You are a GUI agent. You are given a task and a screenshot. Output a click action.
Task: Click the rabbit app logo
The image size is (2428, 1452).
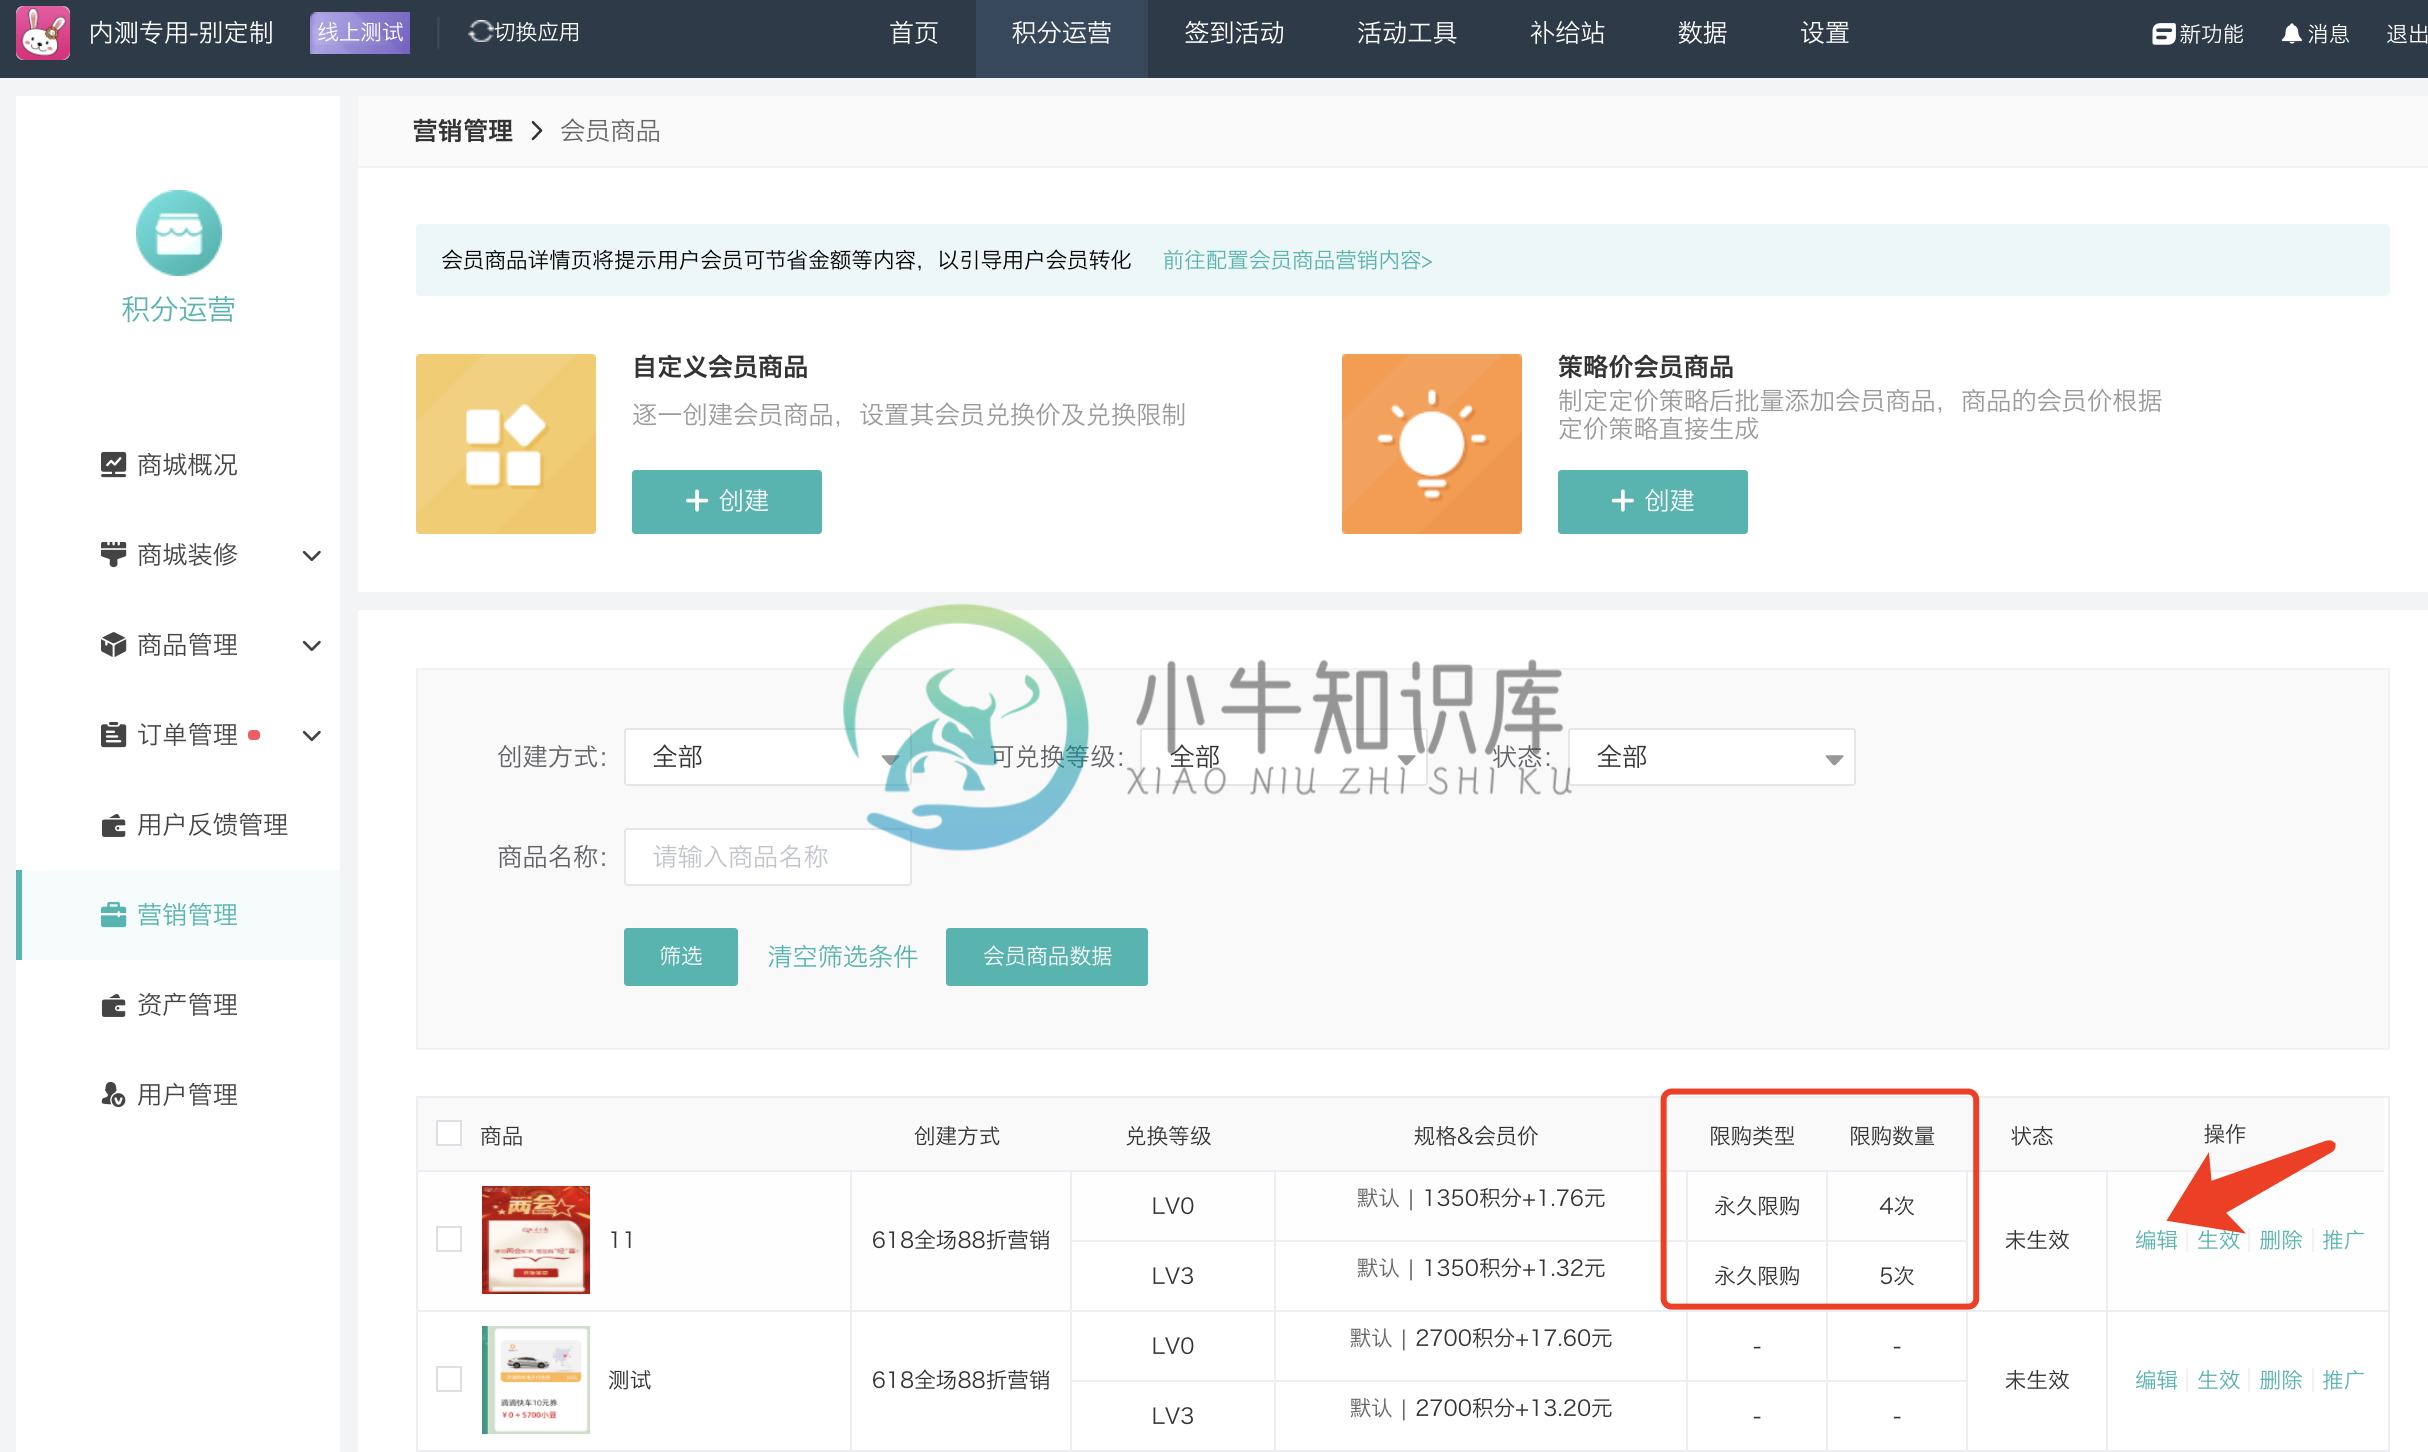(43, 33)
